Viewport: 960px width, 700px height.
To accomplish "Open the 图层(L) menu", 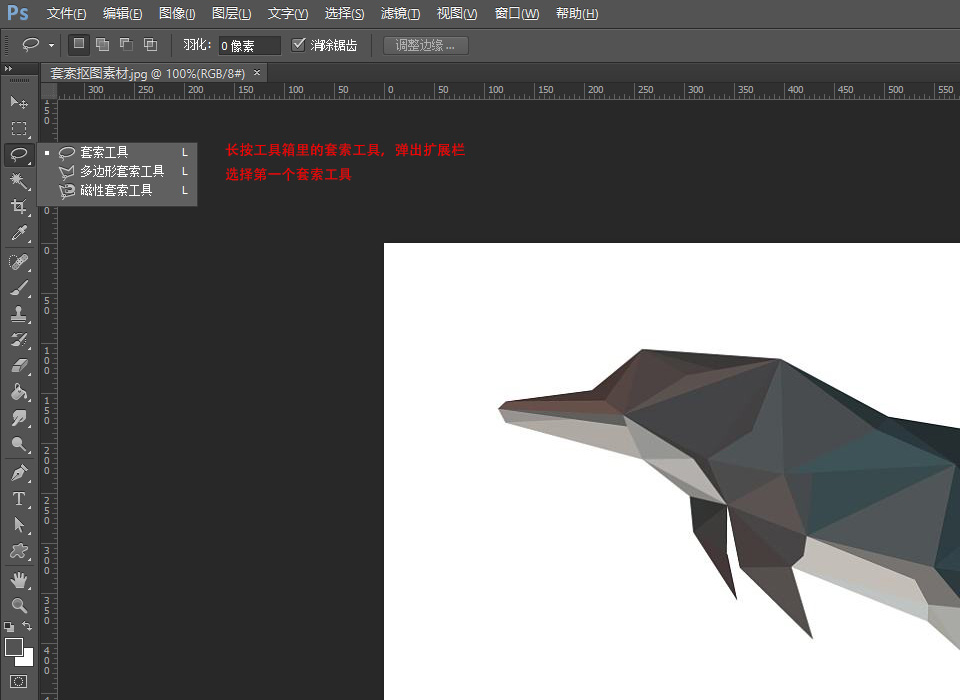I will click(x=232, y=14).
